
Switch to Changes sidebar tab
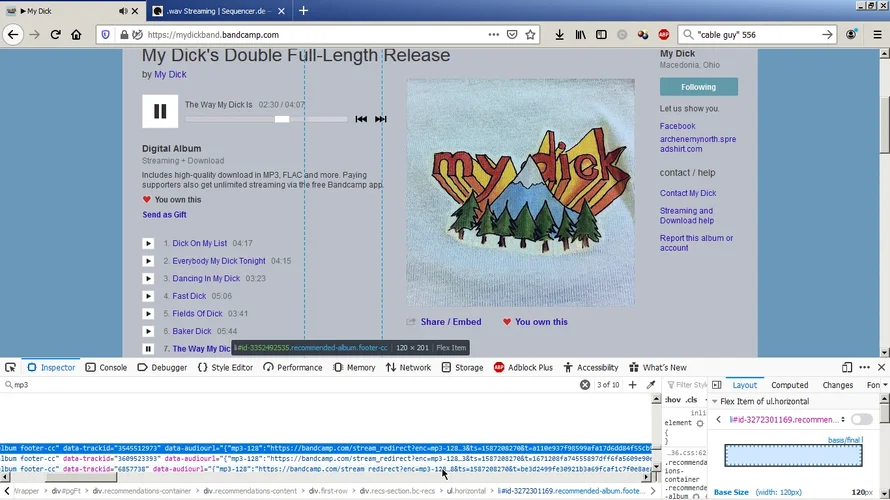(x=838, y=385)
